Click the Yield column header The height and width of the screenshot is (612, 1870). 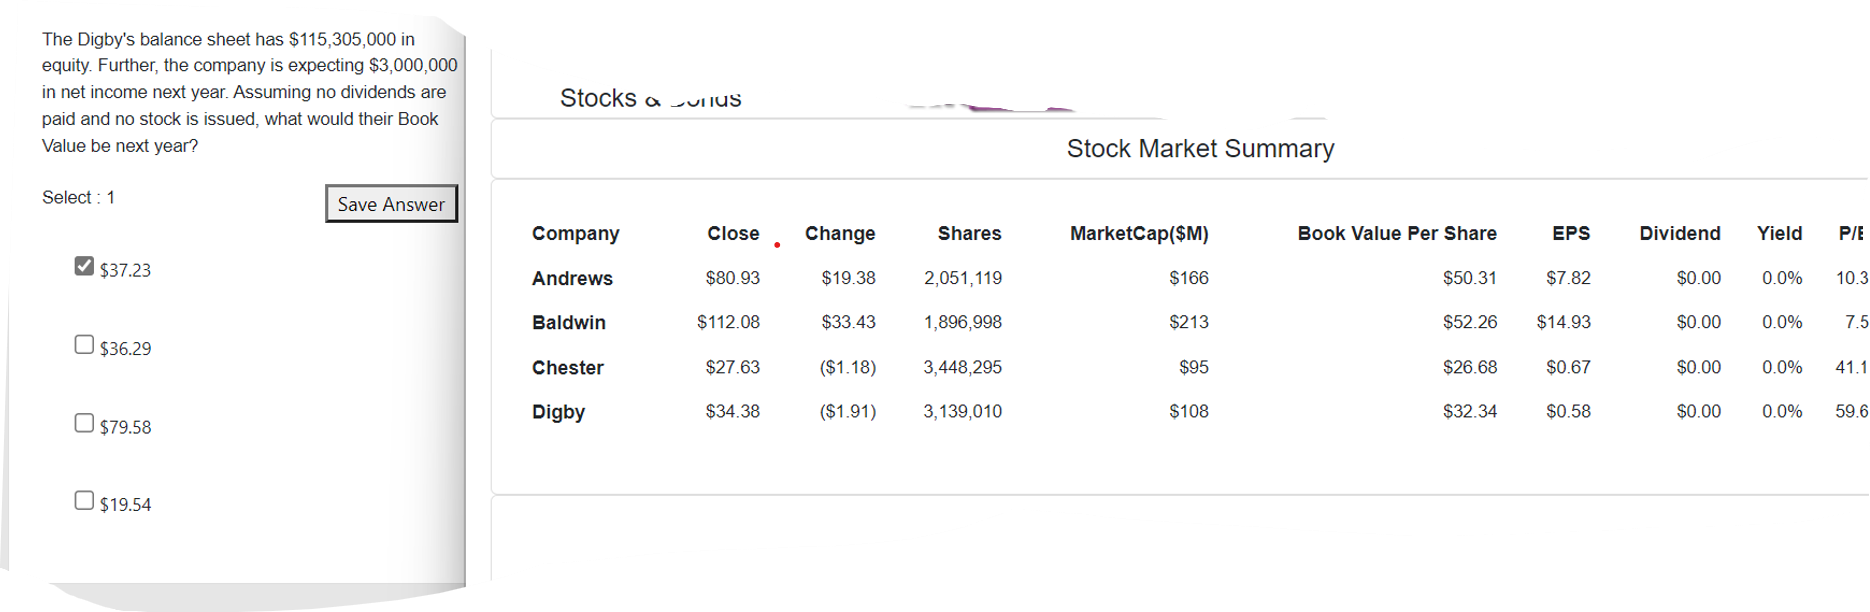[x=1779, y=233]
